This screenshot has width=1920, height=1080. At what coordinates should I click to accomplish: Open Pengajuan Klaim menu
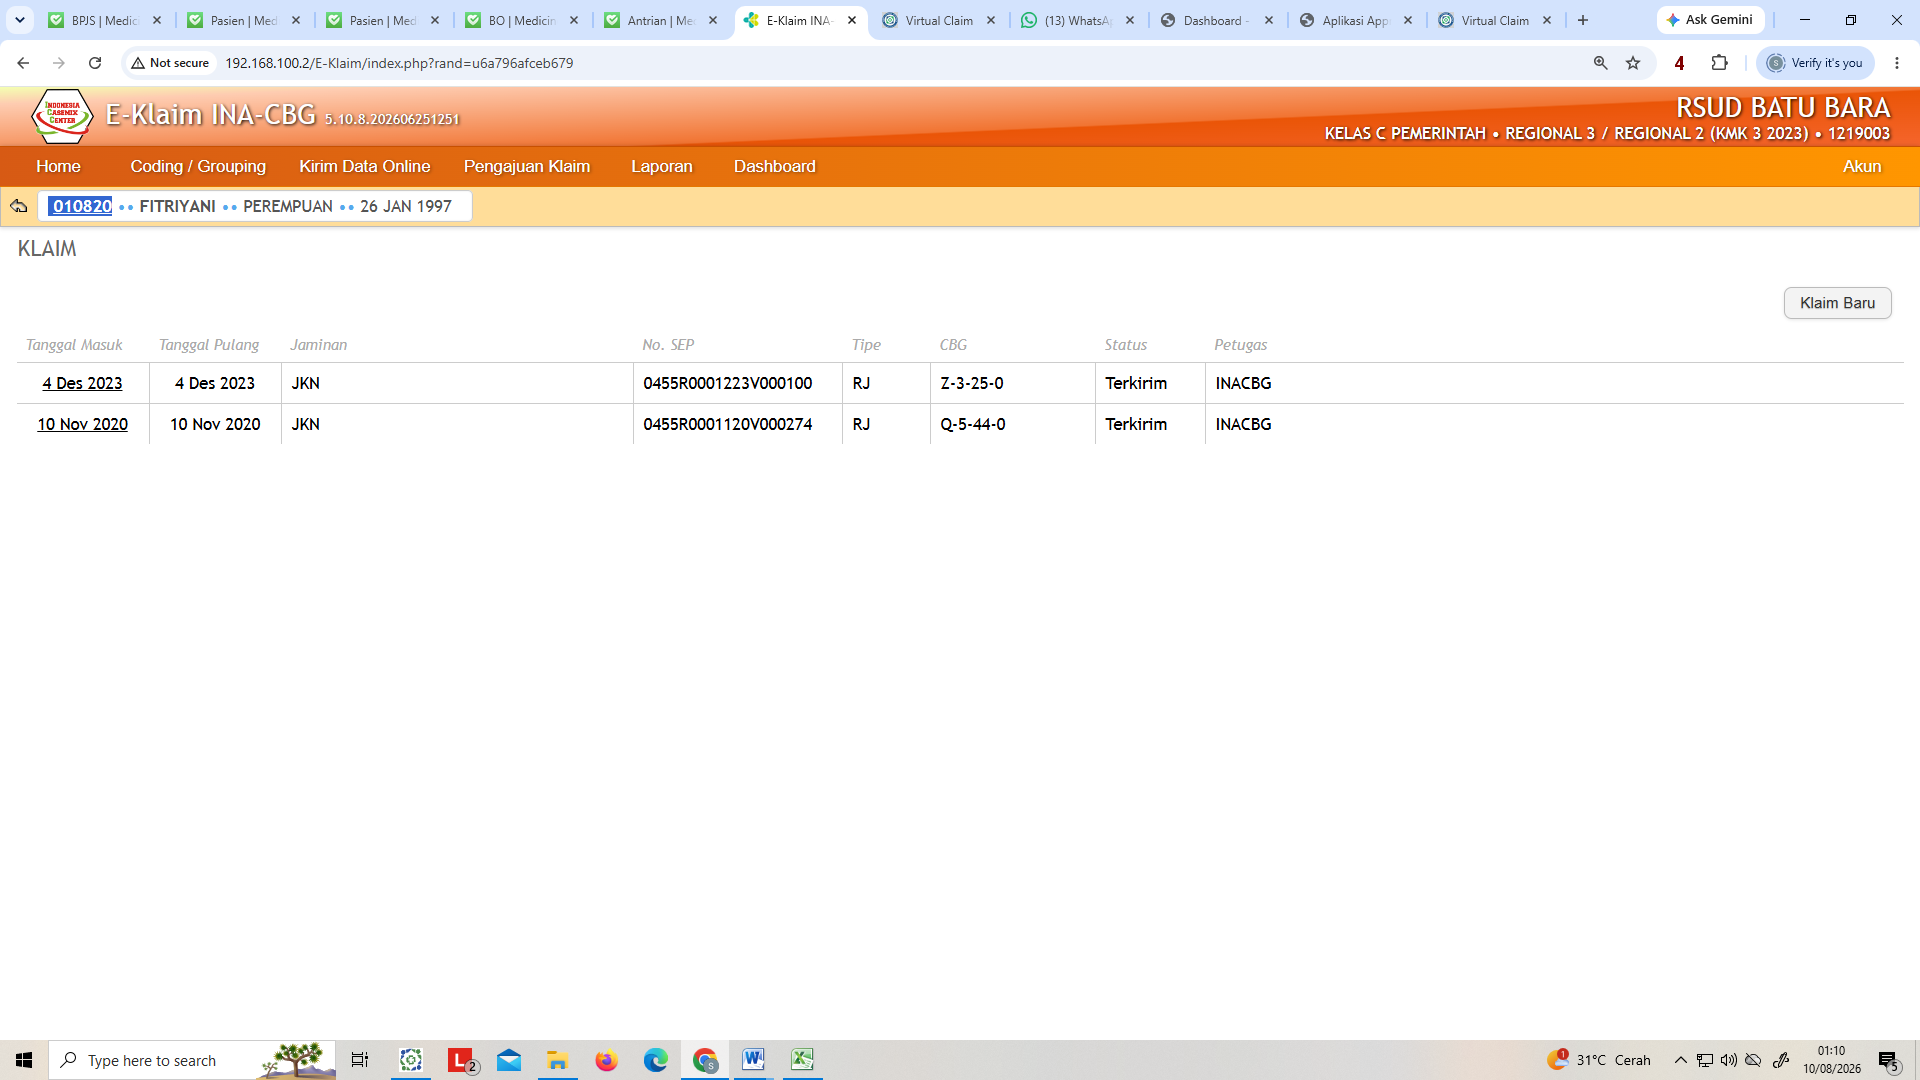[527, 167]
